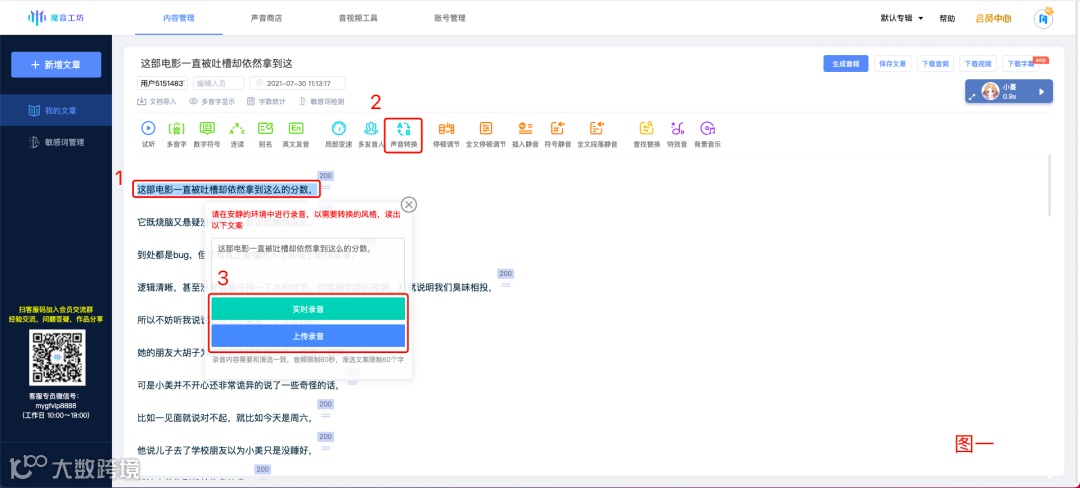Play the 小蔓 voice sample
The height and width of the screenshot is (488, 1080).
(x=1041, y=92)
